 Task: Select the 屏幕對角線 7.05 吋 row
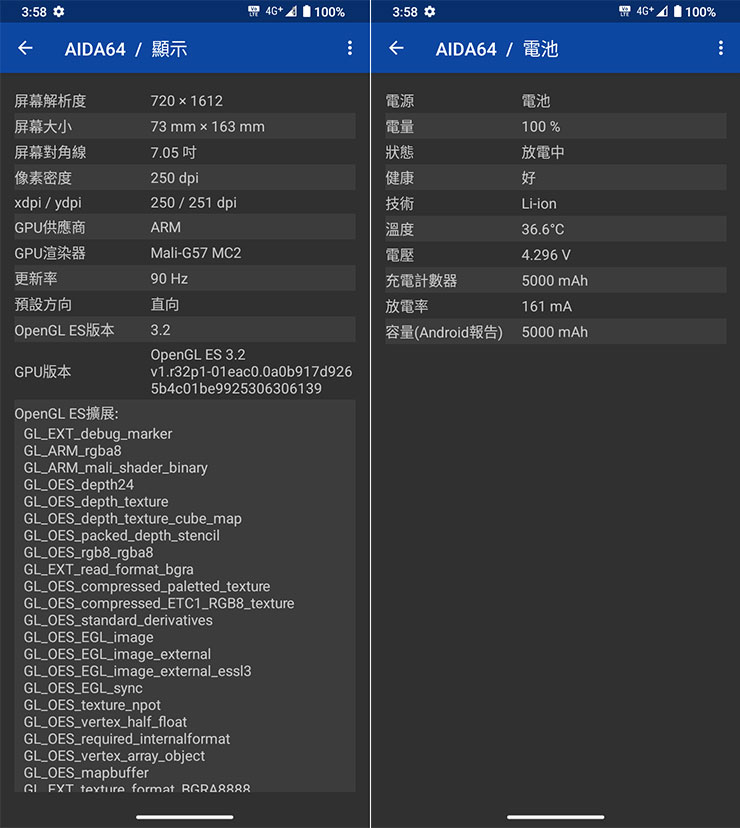[x=184, y=152]
